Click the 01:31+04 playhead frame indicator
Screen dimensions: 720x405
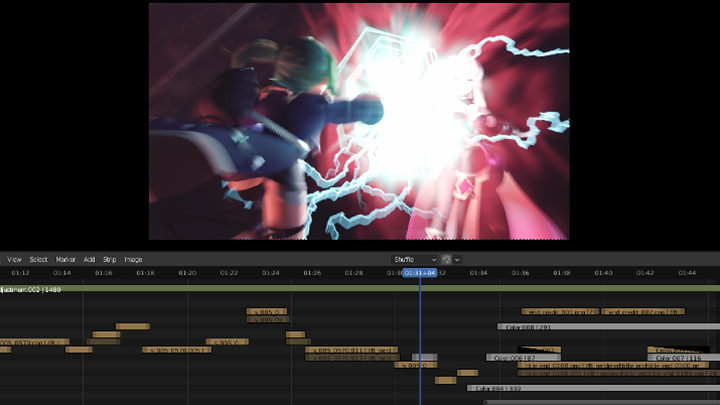pyautogui.click(x=420, y=273)
